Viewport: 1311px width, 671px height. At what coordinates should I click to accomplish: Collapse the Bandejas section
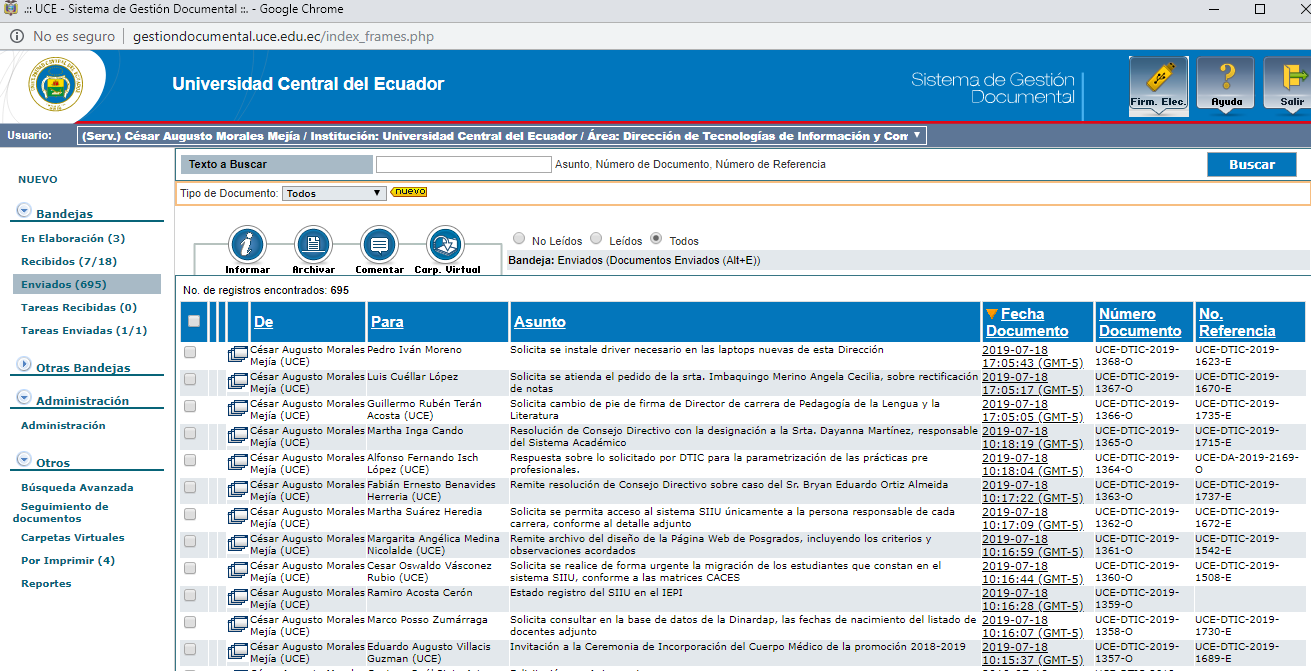[x=23, y=212]
